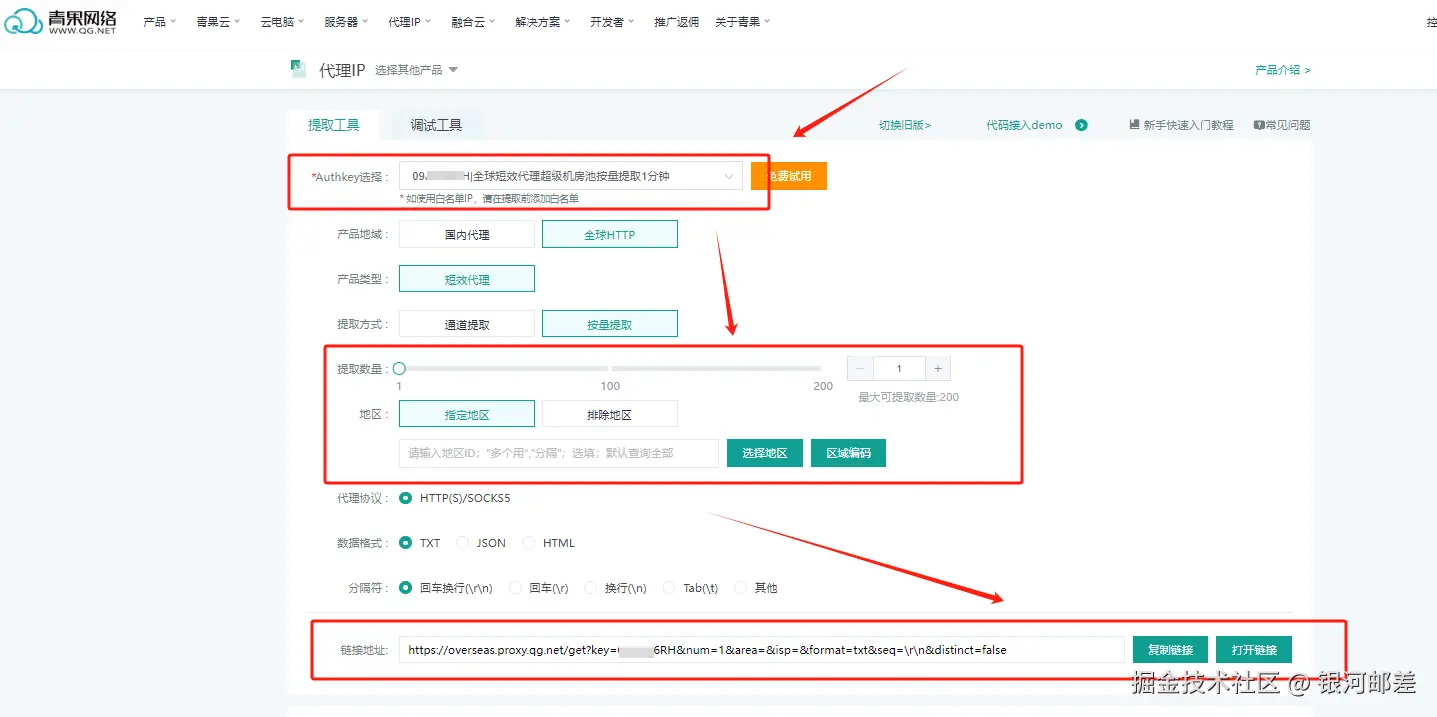Choose the Tab(\t) separator
This screenshot has width=1437, height=717.
tap(669, 588)
